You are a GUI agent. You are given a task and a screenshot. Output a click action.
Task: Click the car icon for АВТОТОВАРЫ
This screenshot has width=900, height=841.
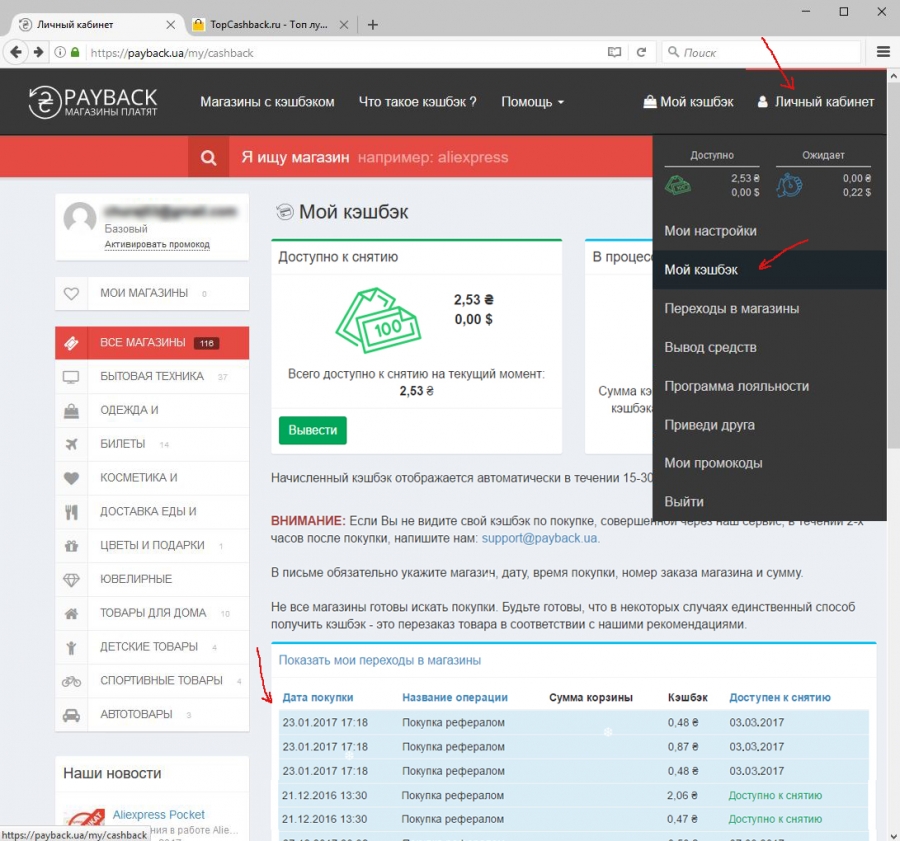click(71, 715)
